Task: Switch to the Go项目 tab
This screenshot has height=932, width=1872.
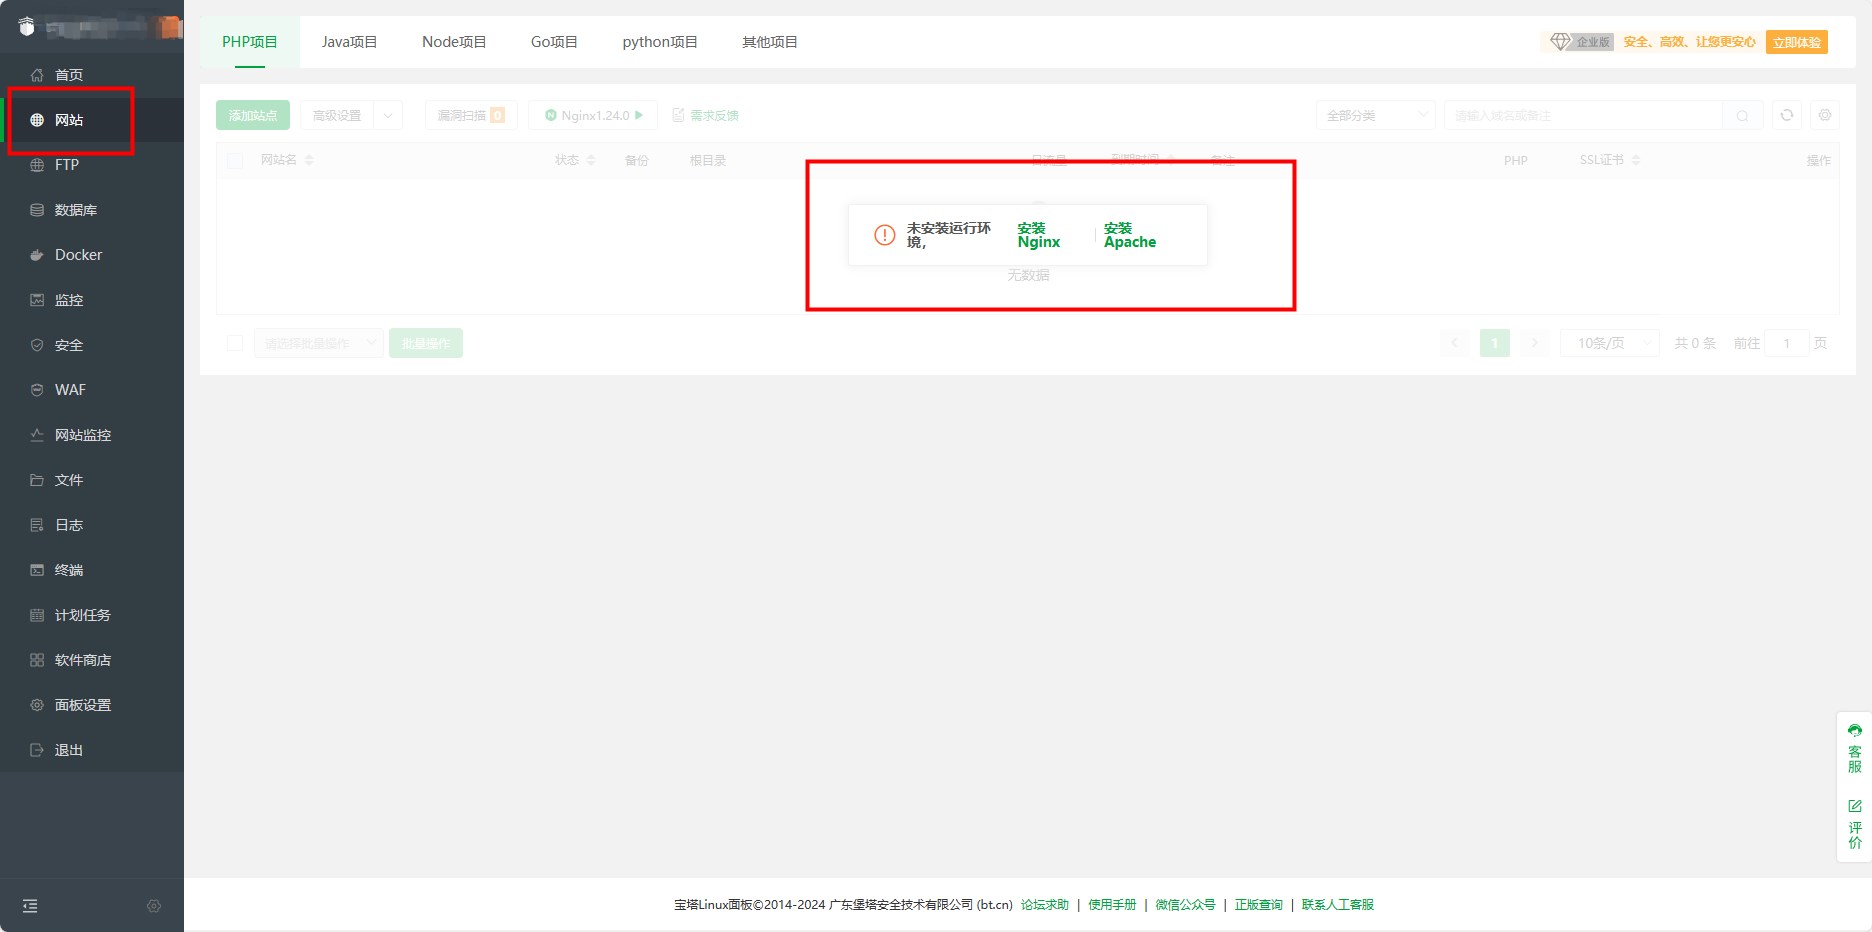Action: point(554,42)
